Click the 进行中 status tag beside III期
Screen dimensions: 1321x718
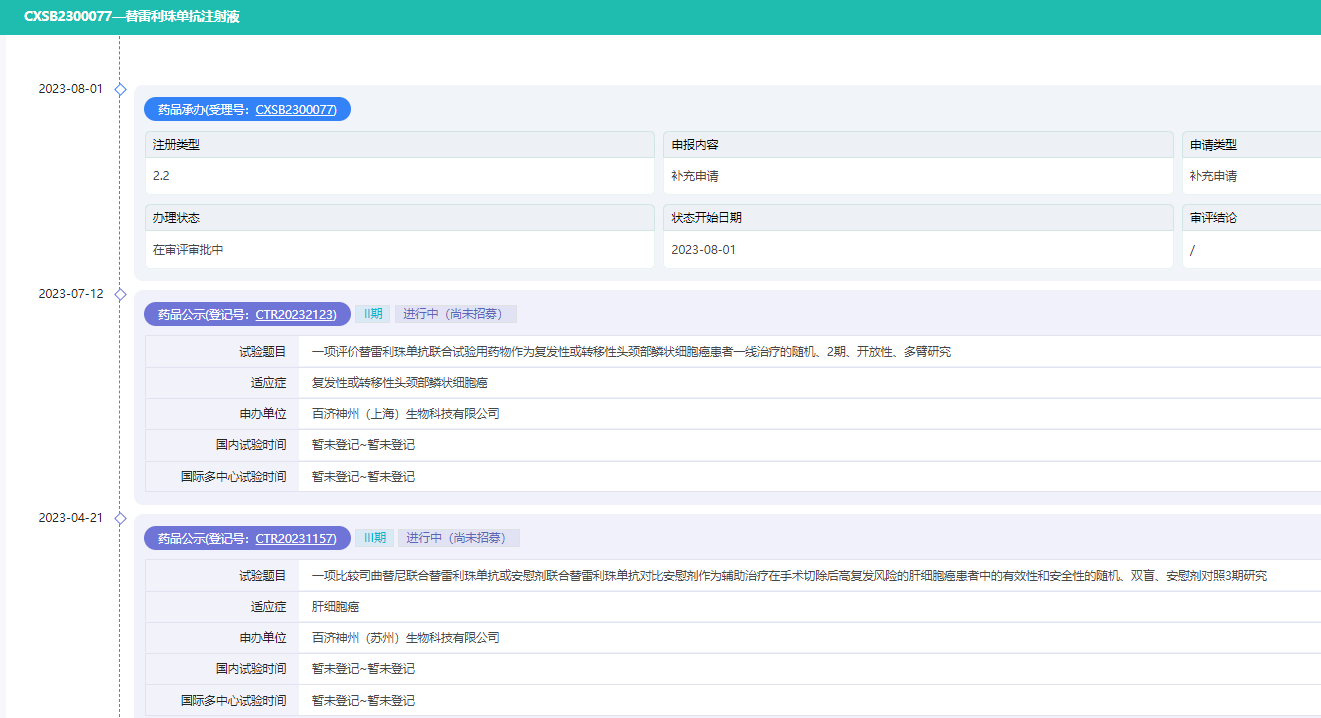click(458, 538)
